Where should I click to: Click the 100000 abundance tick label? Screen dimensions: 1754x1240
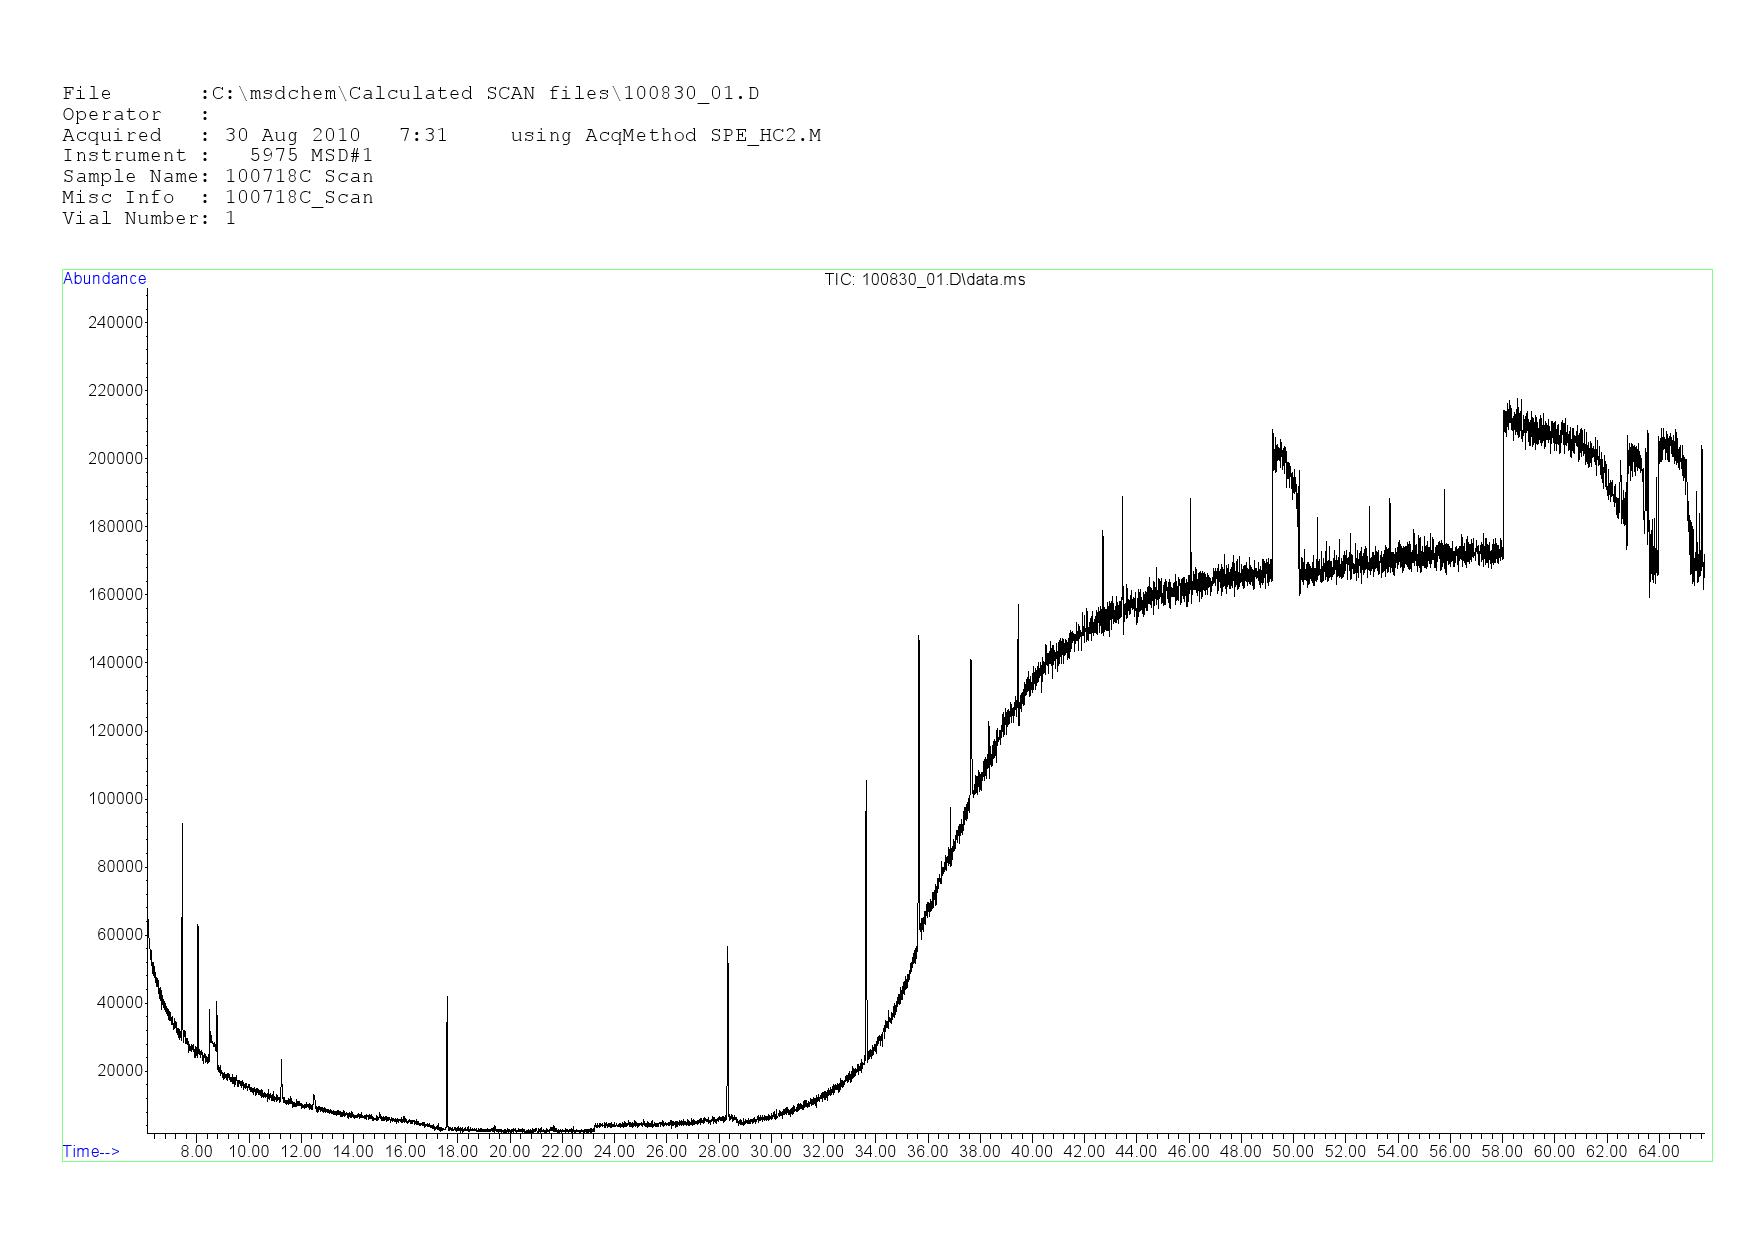point(116,799)
